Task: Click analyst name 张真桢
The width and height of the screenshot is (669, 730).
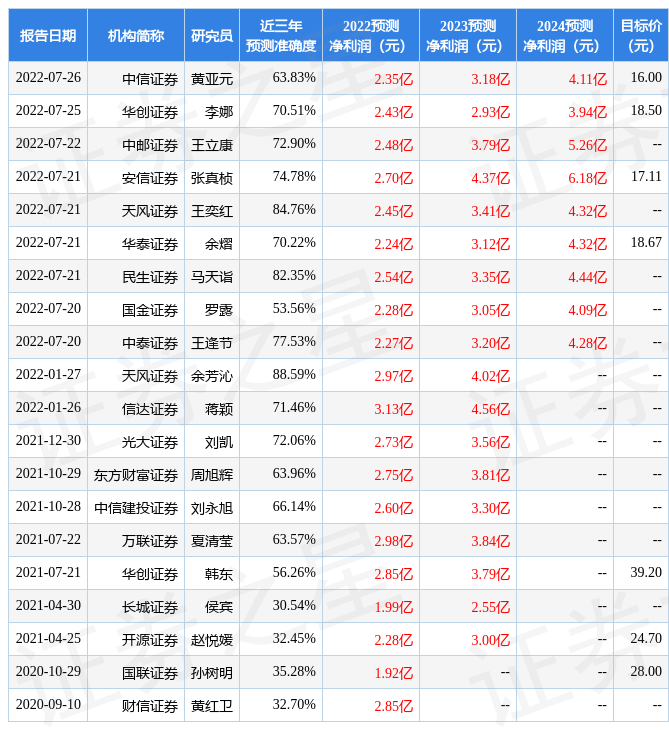Action: tap(212, 178)
